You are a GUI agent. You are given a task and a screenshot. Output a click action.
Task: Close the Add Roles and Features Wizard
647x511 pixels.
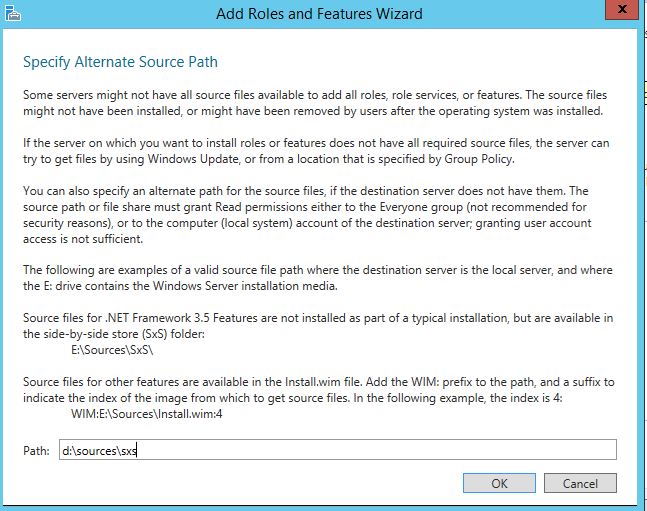pyautogui.click(x=622, y=9)
